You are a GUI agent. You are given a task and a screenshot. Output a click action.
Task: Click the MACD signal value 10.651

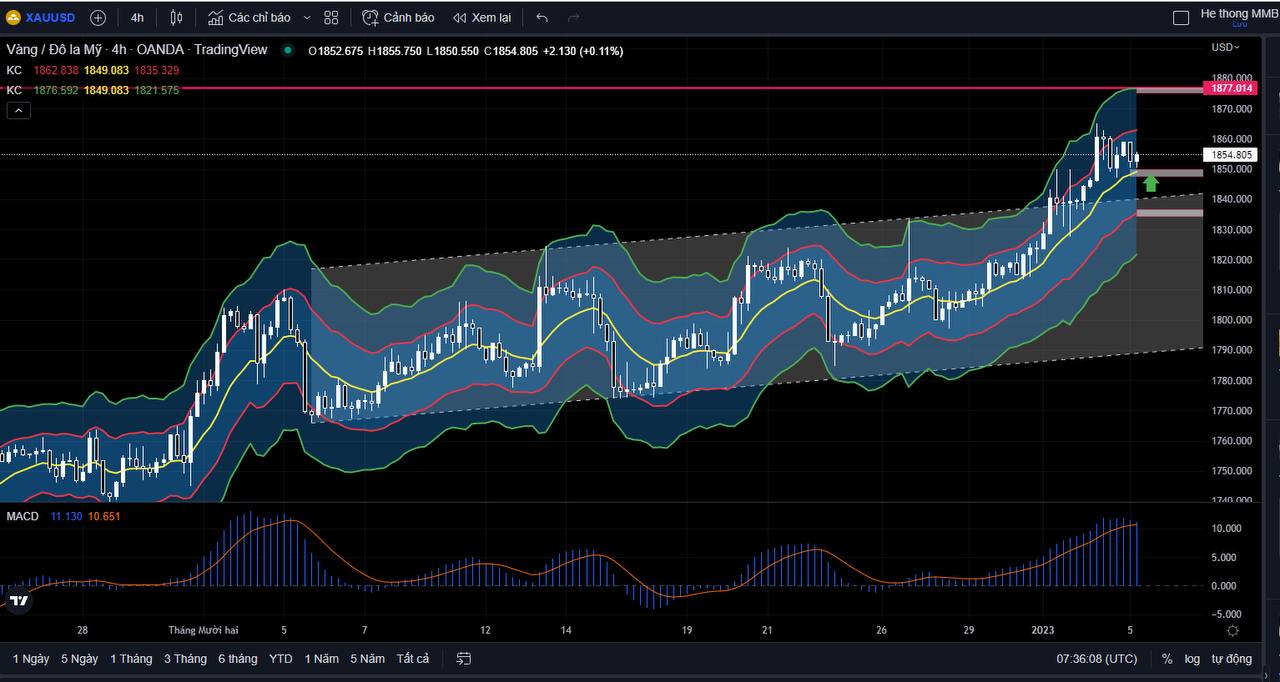104,516
